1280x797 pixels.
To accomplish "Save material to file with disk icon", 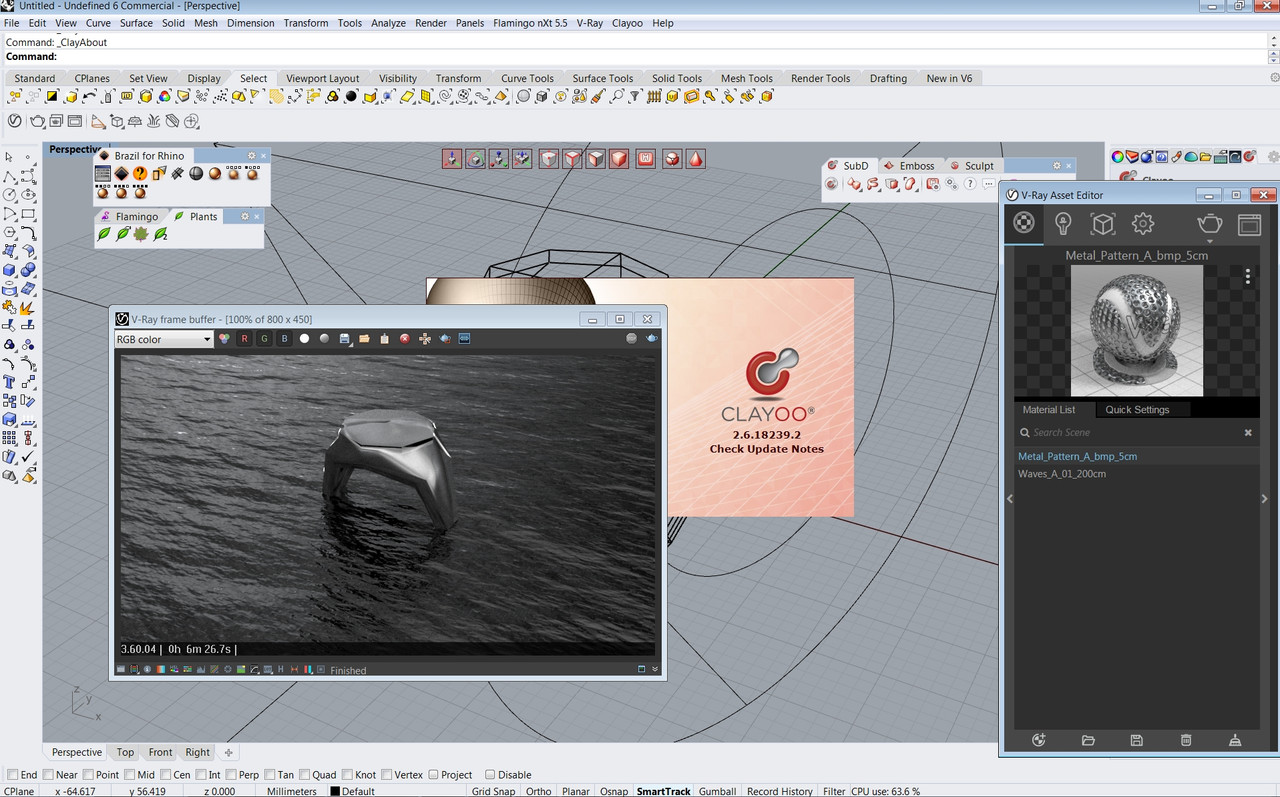I will [x=1137, y=740].
